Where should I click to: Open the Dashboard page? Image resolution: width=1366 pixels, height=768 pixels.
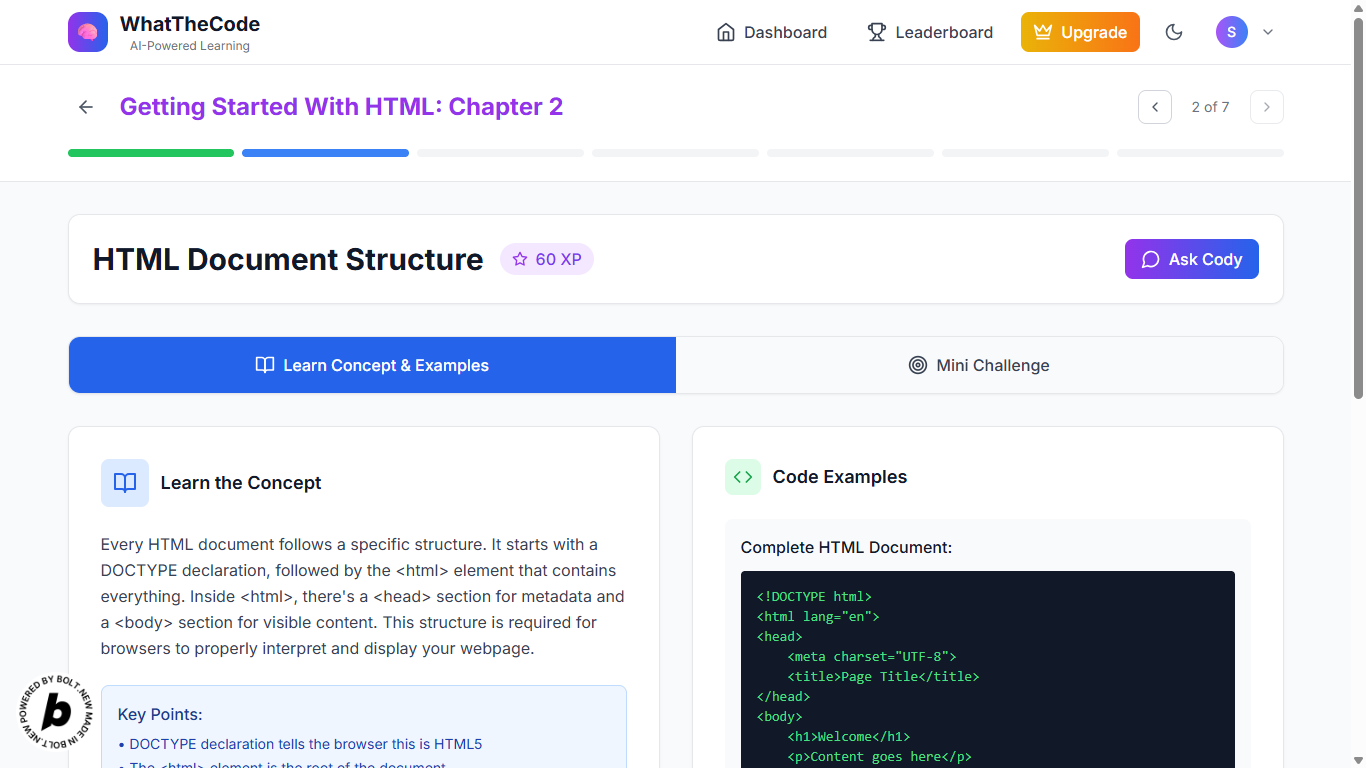tap(772, 32)
